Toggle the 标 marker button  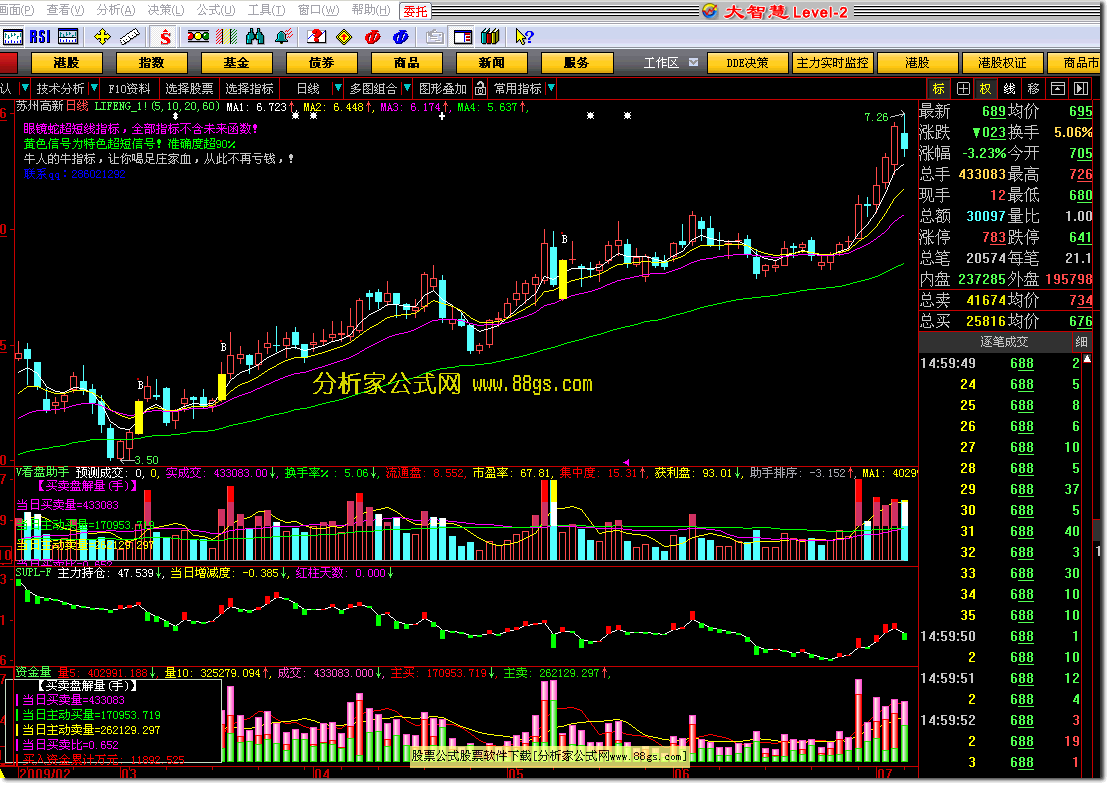pos(939,88)
